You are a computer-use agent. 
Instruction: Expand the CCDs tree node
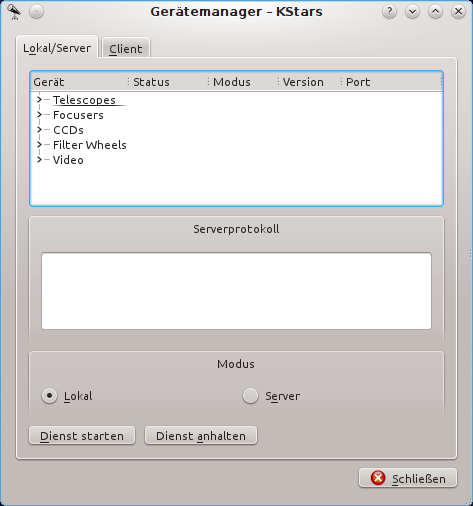click(39, 129)
